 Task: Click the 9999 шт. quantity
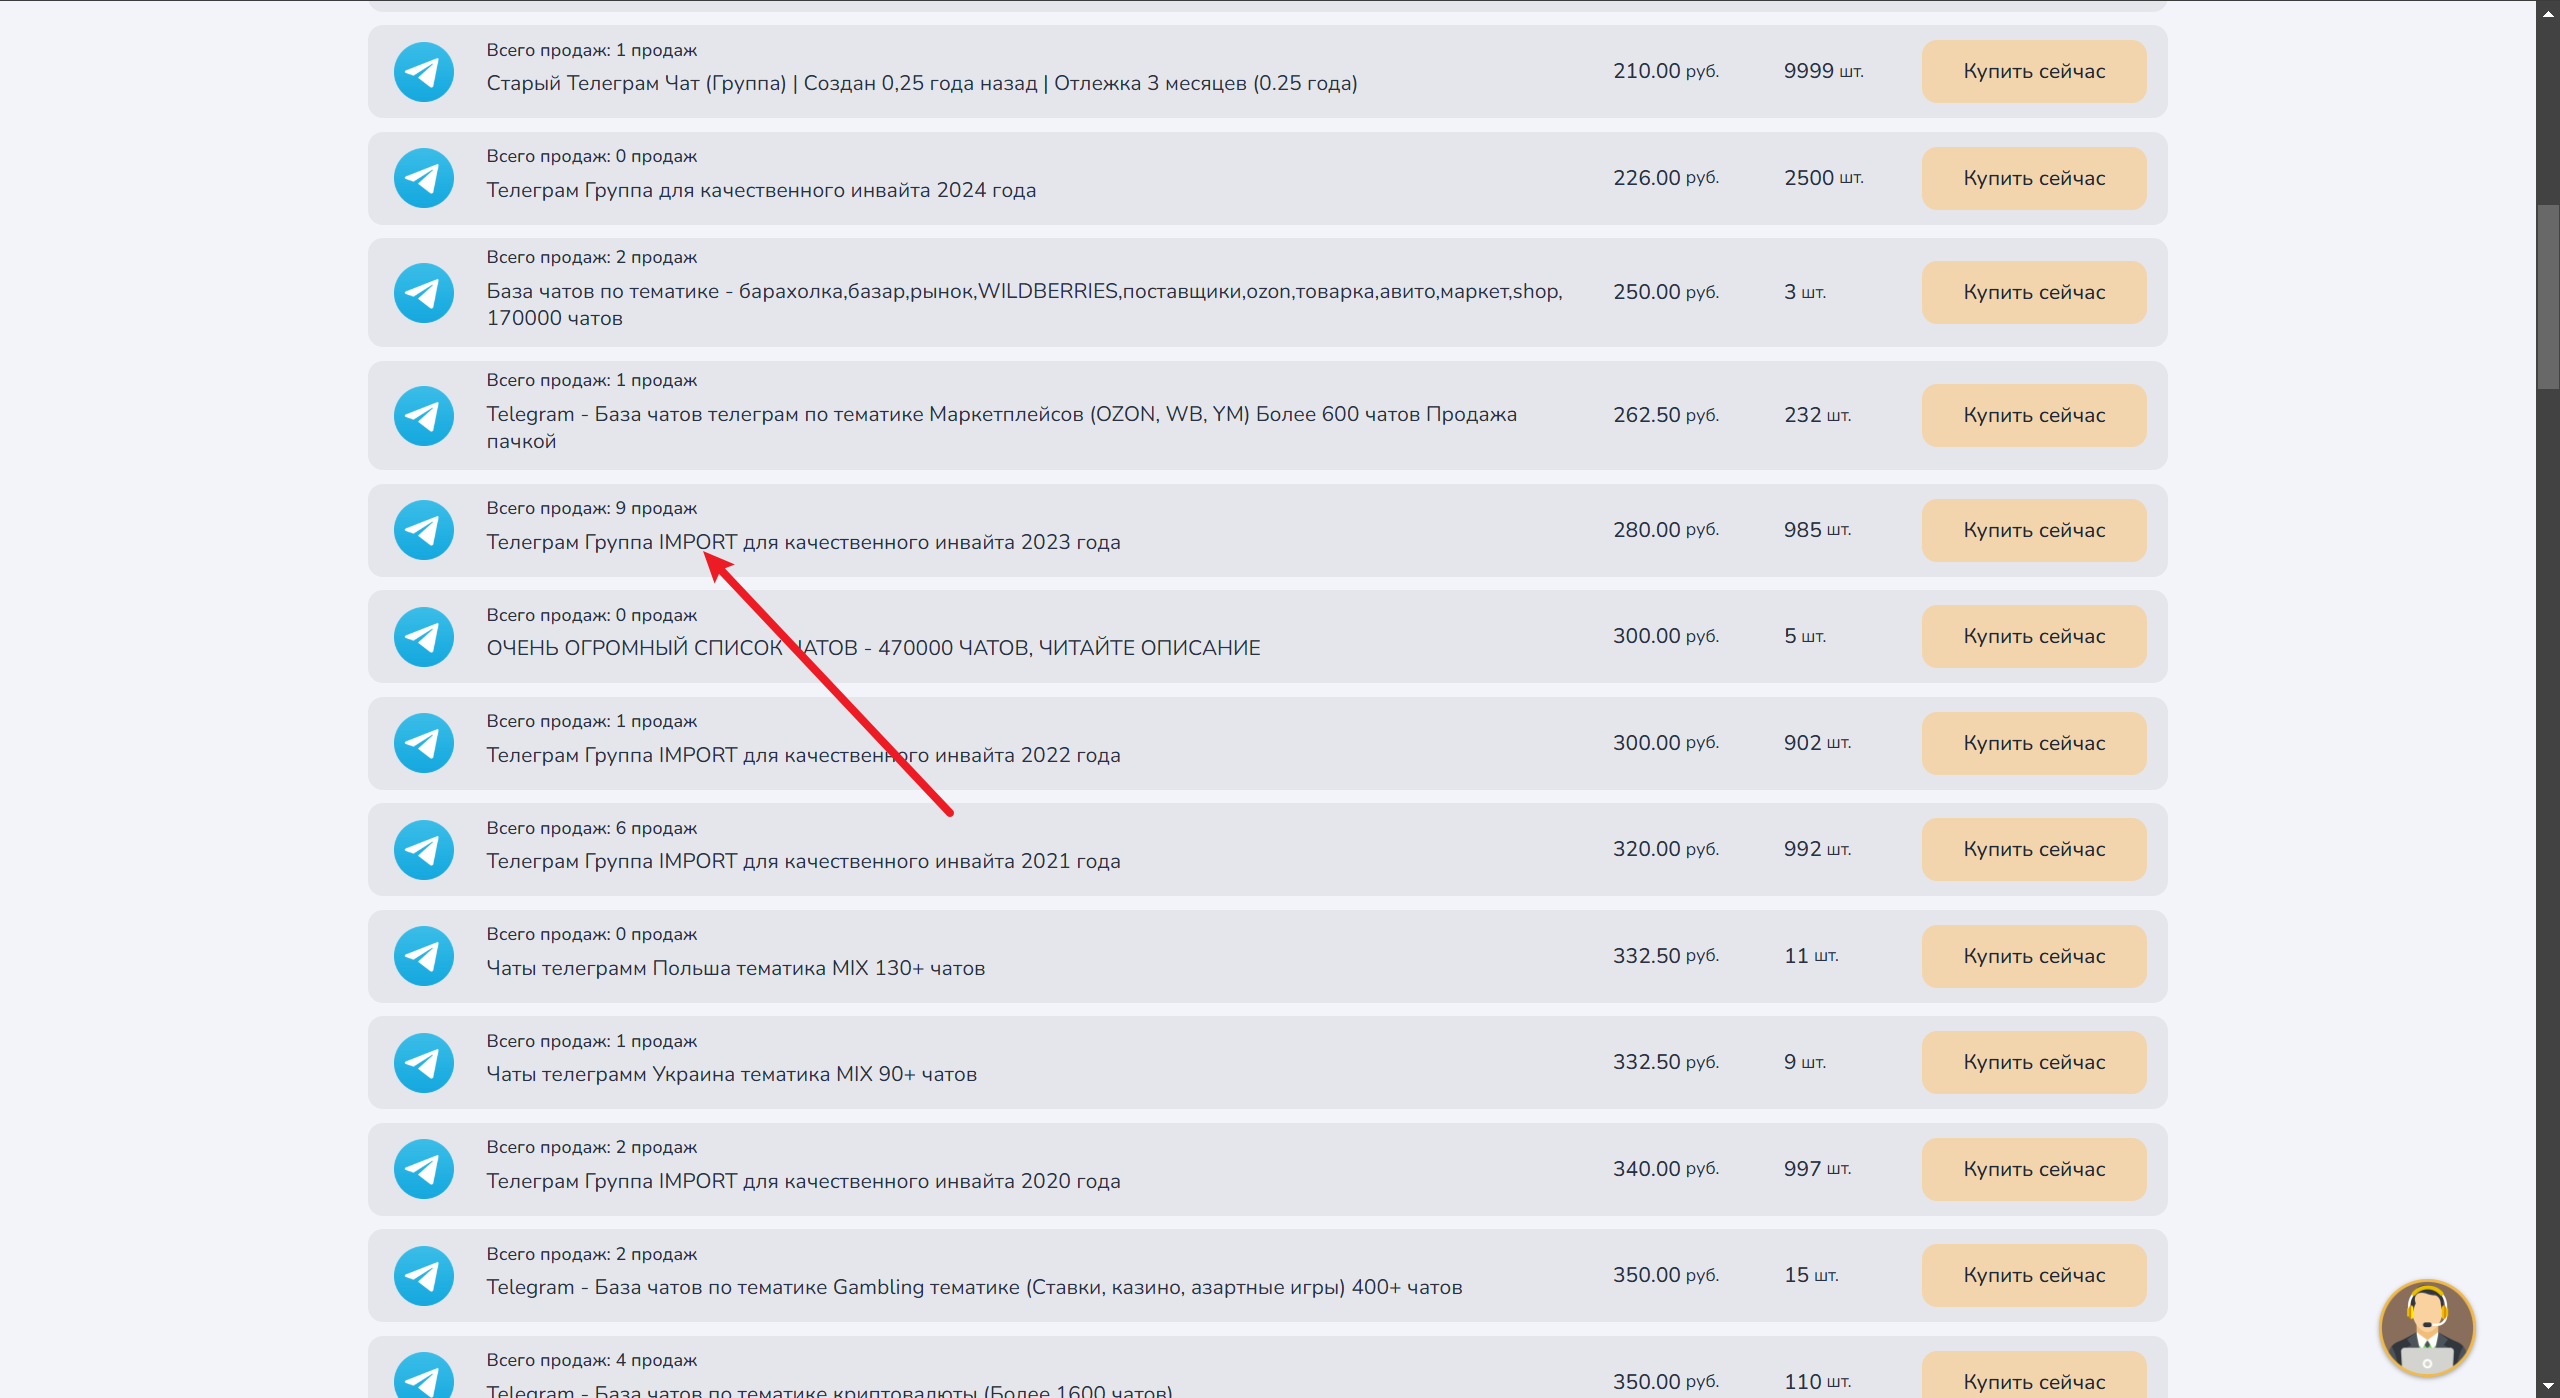pos(1823,71)
